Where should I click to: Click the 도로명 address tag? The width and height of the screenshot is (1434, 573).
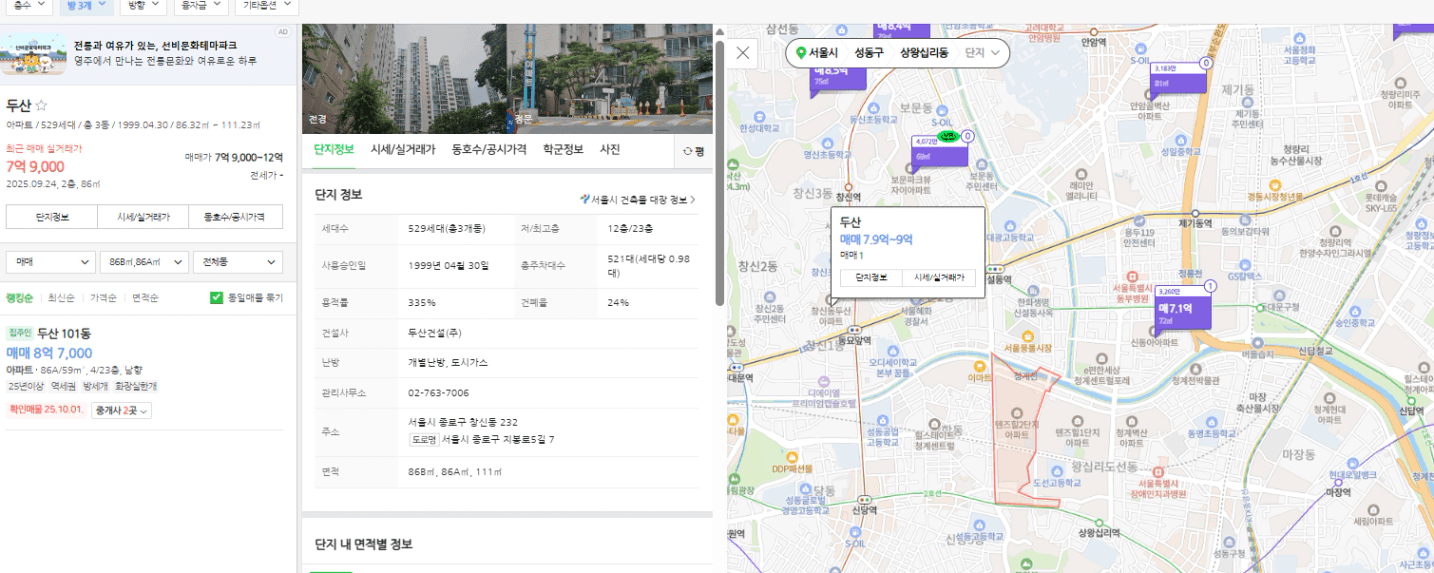point(423,439)
